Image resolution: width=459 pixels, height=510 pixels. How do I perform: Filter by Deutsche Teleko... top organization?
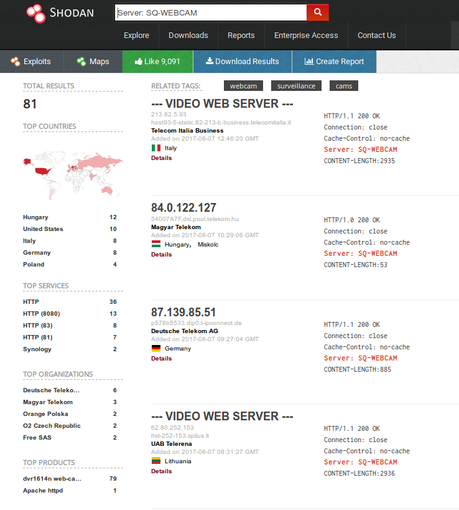coord(51,390)
